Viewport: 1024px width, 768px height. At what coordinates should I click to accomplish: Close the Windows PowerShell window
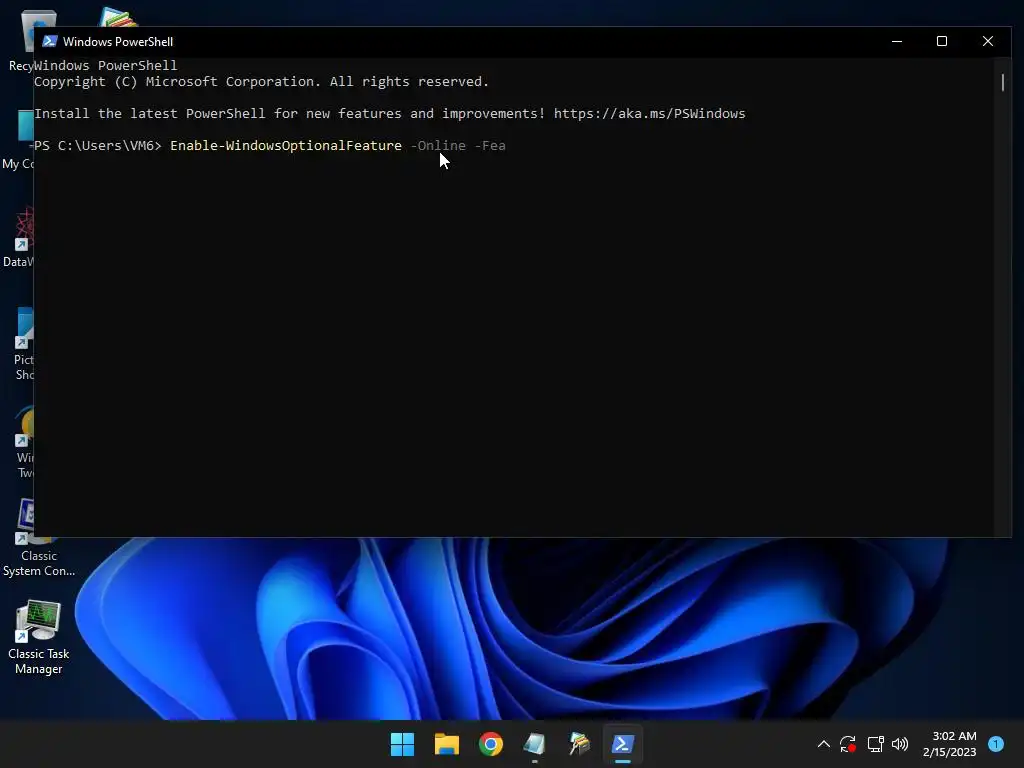(x=987, y=41)
